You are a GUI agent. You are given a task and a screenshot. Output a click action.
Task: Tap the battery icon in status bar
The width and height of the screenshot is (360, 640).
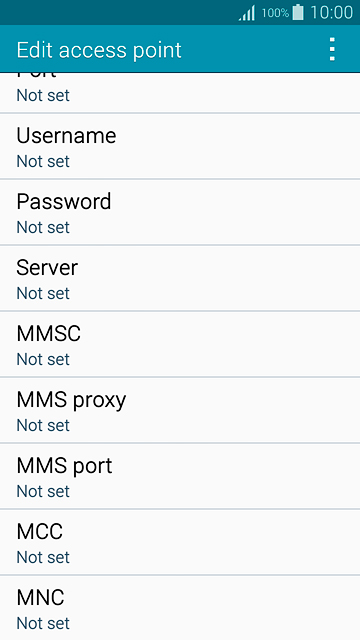click(298, 12)
